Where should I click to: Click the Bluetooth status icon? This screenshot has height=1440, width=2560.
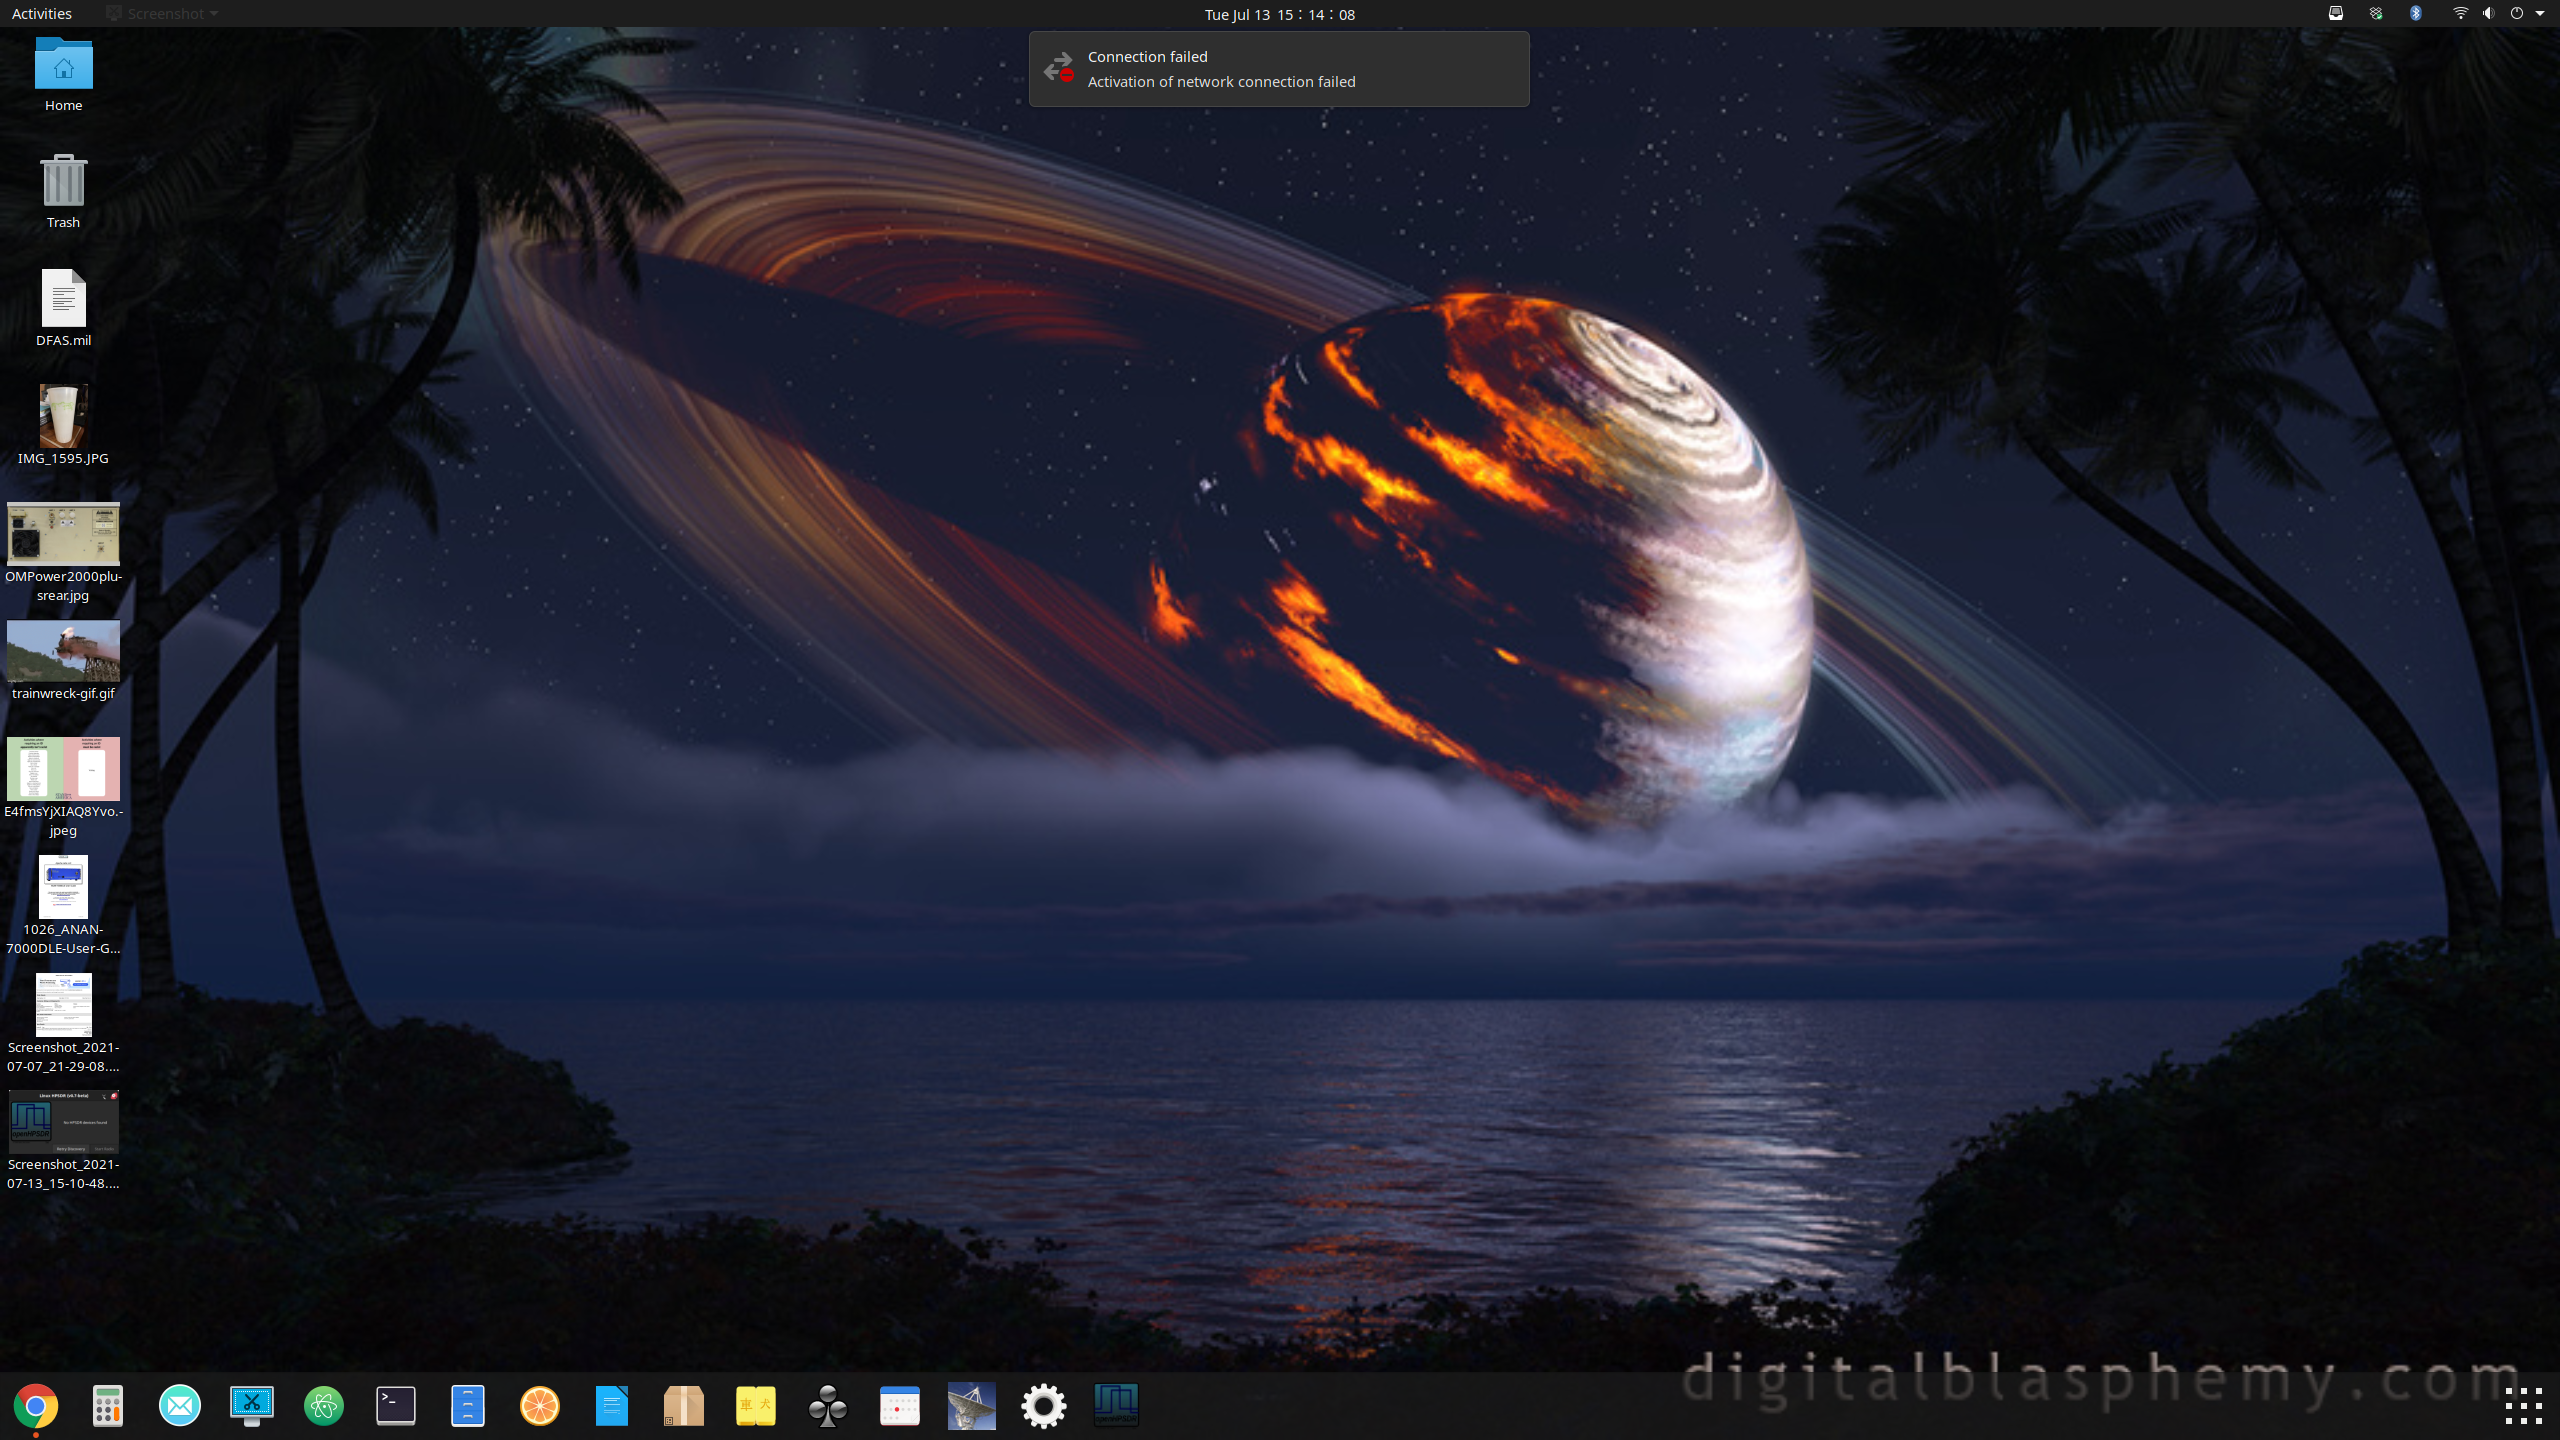2416,14
